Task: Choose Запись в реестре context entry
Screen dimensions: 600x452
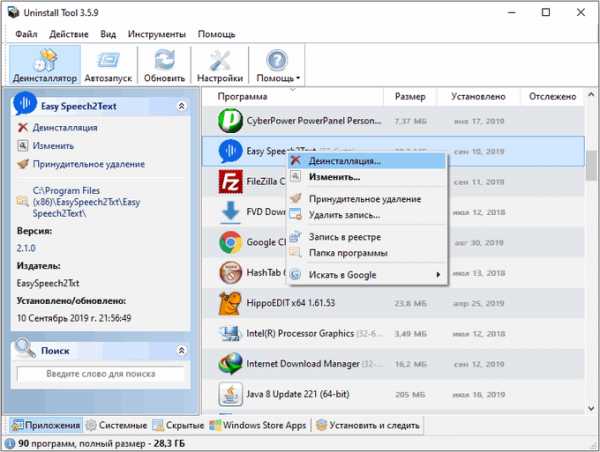Action: [x=367, y=237]
